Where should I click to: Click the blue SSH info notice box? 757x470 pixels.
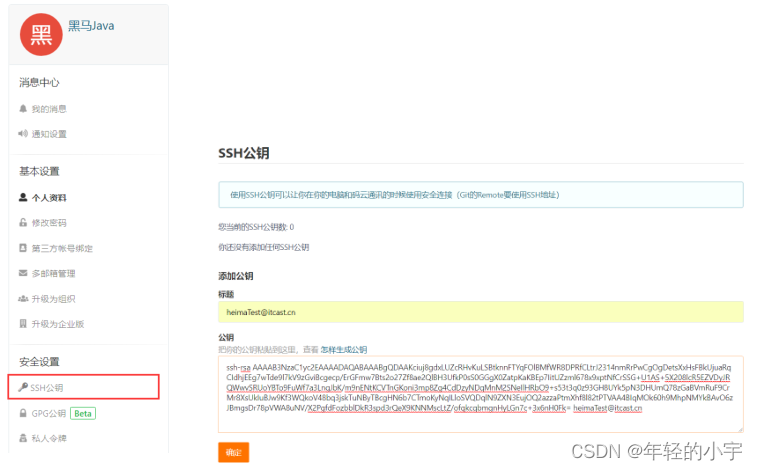[x=480, y=195]
